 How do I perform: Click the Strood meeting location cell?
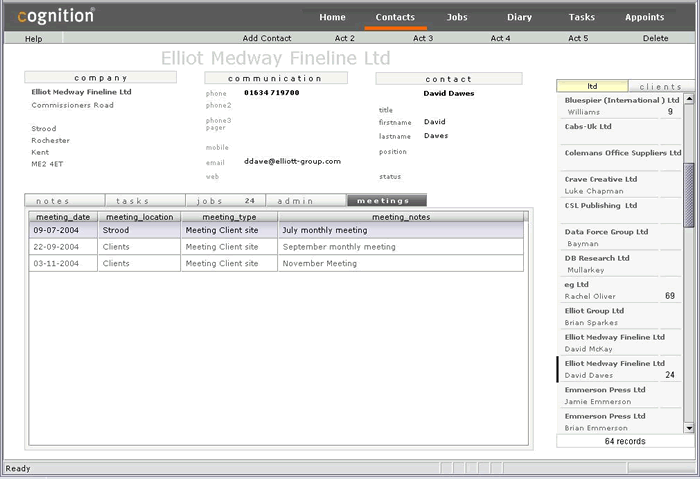coord(139,230)
